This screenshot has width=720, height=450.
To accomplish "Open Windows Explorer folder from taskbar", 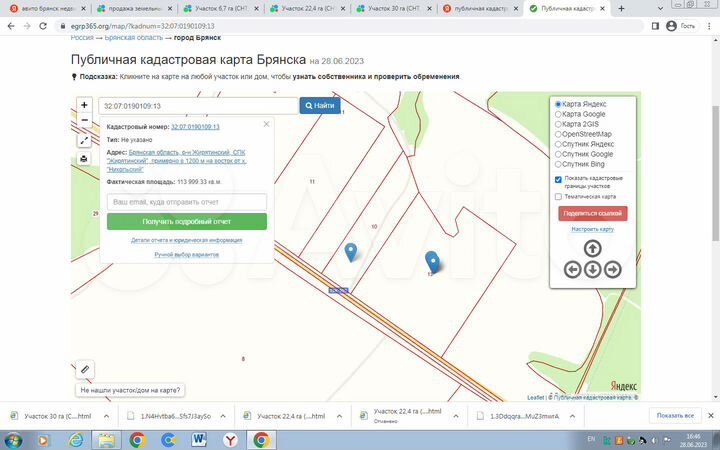I will (x=106, y=440).
